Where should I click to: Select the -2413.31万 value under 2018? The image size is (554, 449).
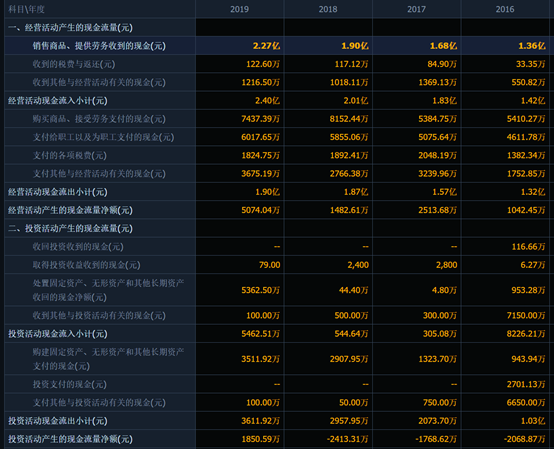pyautogui.click(x=347, y=439)
